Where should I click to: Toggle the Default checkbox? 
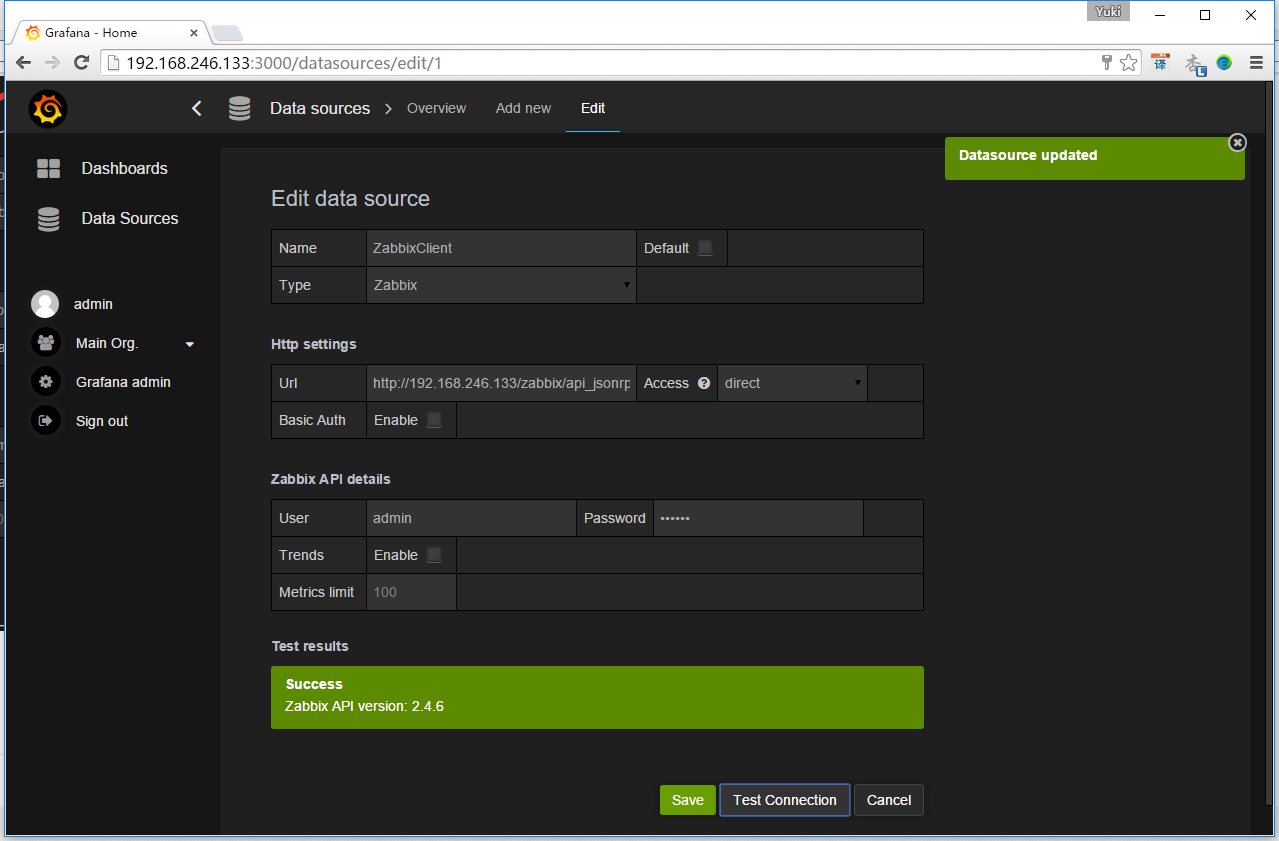[x=705, y=248]
